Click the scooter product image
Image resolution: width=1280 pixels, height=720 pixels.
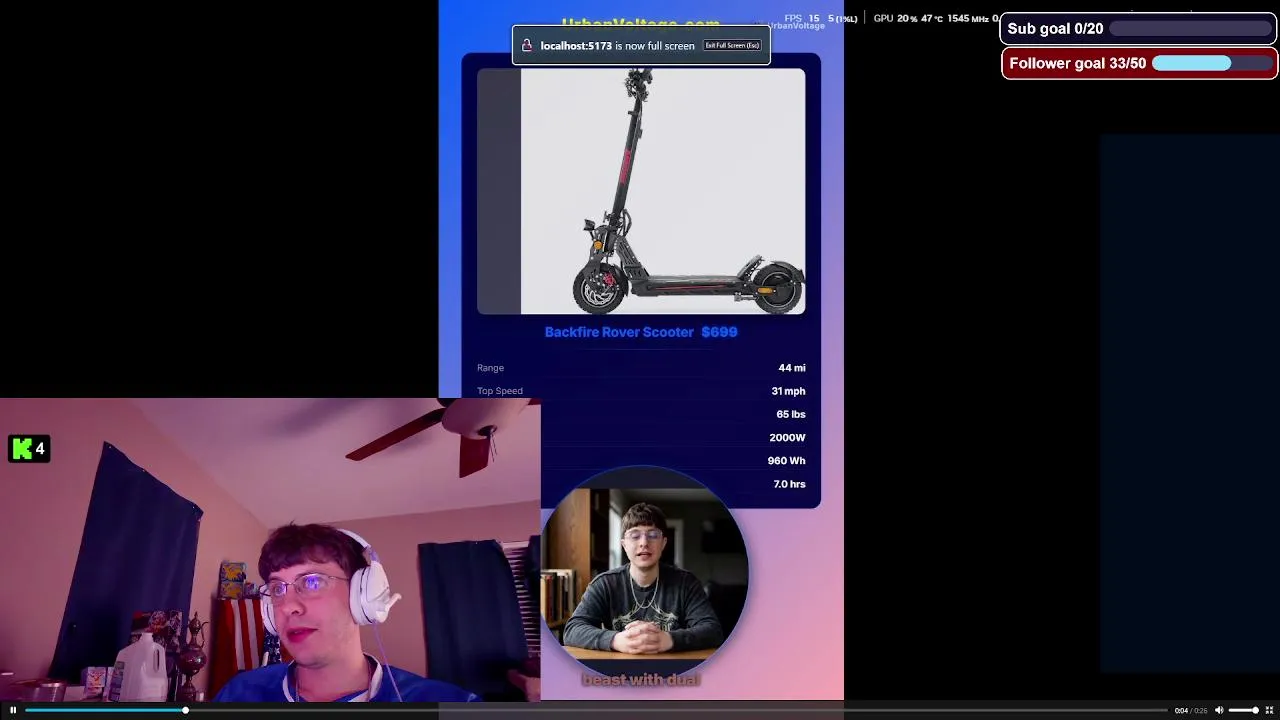(641, 191)
